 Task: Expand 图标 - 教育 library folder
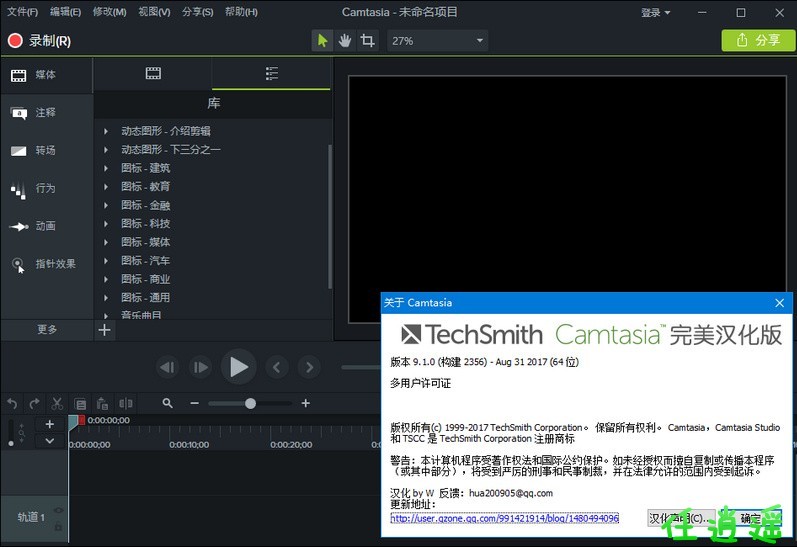(106, 187)
